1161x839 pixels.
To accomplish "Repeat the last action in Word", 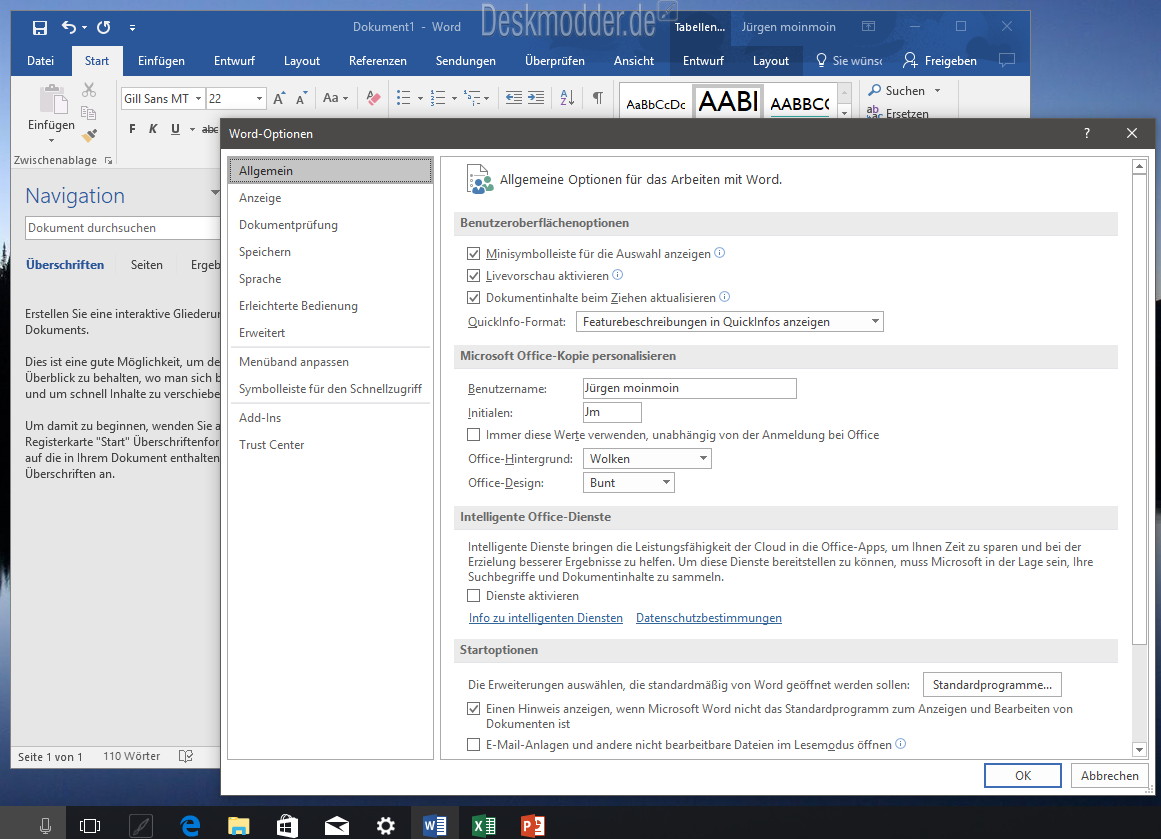I will [104, 27].
